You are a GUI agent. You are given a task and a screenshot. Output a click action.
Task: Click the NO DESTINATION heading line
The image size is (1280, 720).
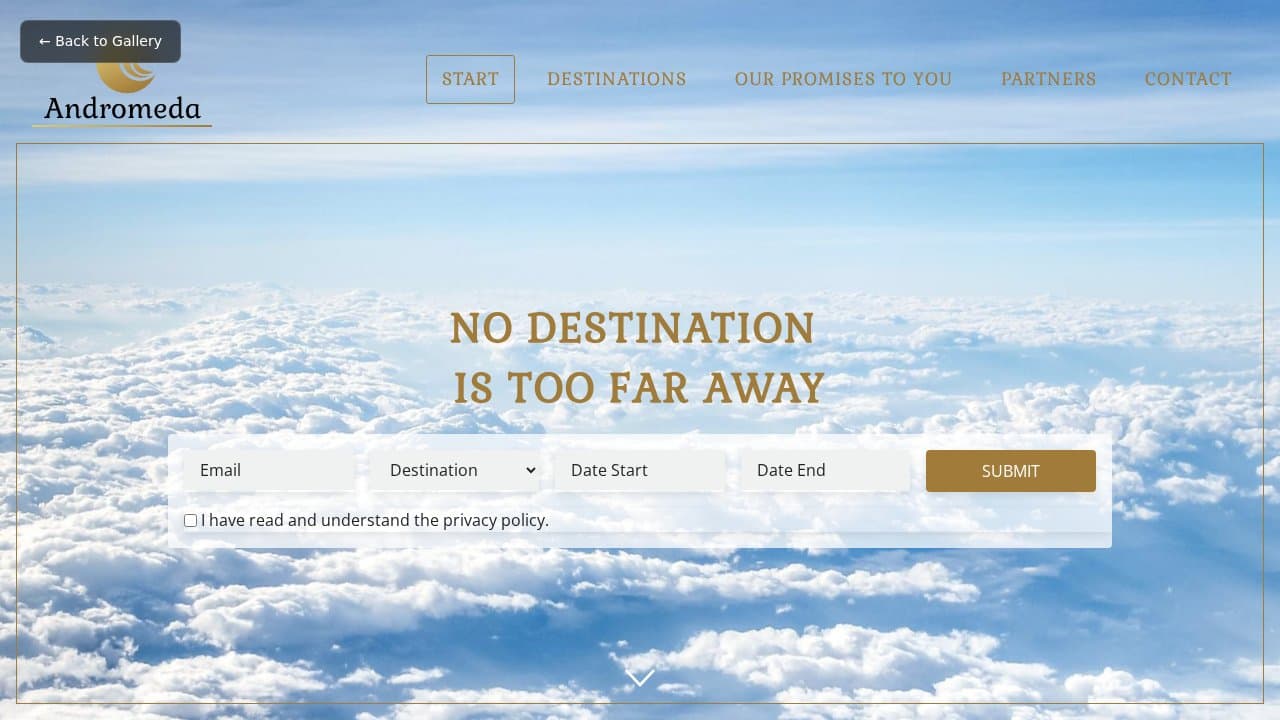[632, 329]
